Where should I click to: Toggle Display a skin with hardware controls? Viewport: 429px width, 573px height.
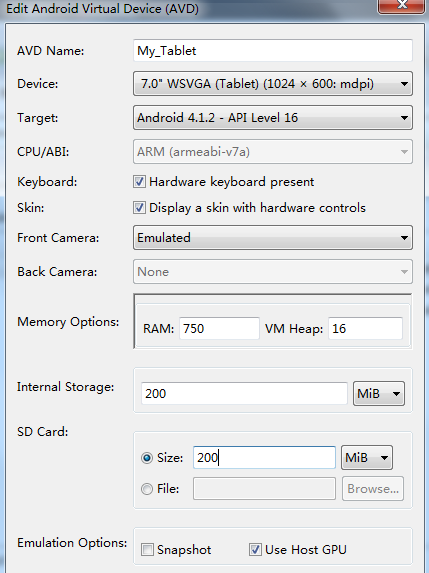tap(139, 208)
